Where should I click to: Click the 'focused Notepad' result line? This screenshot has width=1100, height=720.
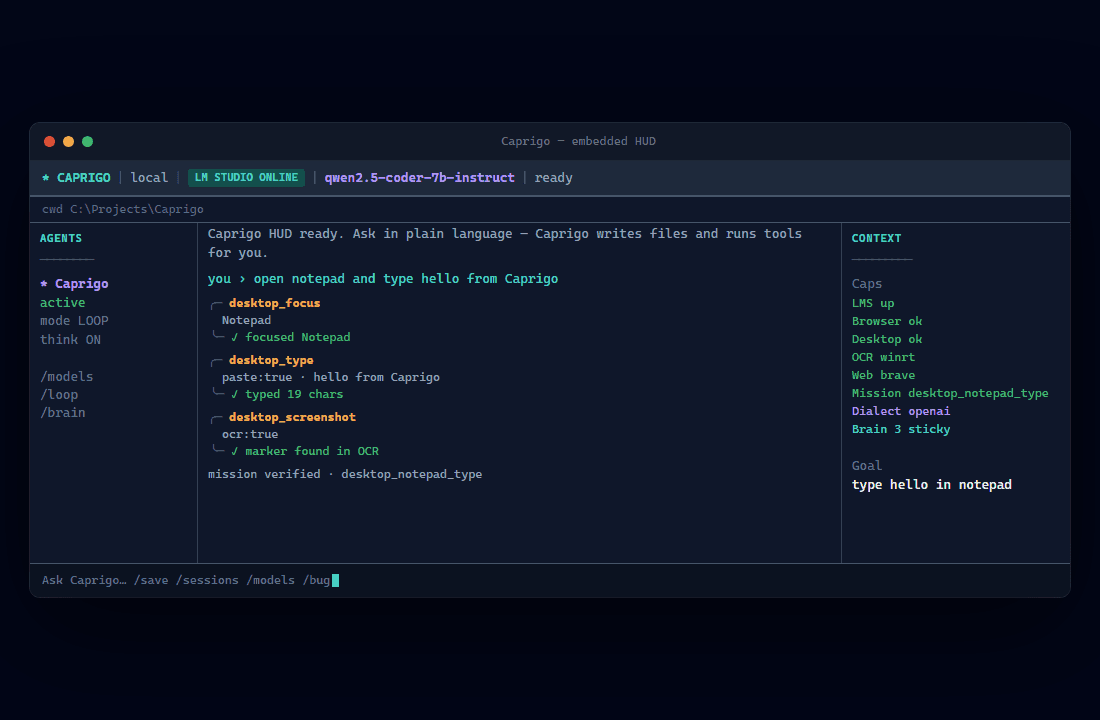[290, 338]
